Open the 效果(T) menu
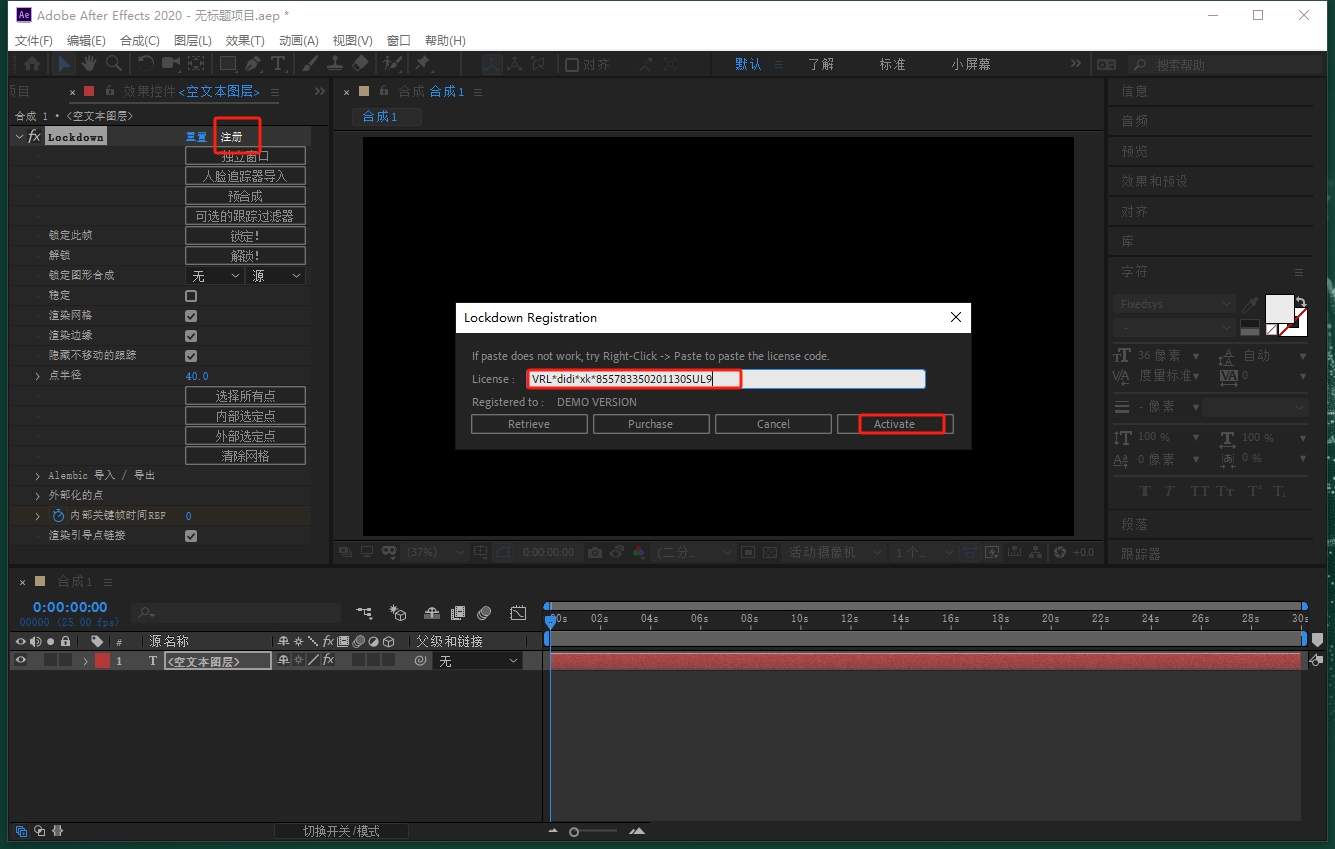1335x849 pixels. [245, 40]
